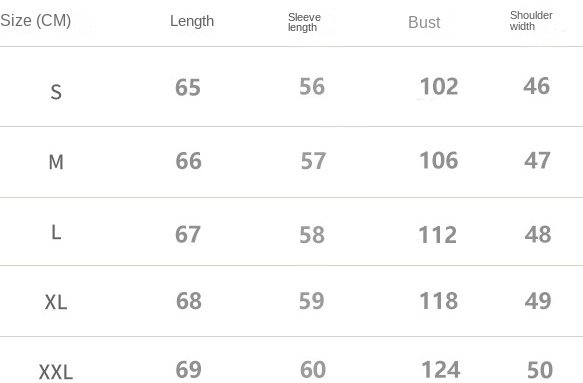Select the bust value 106
Viewport: 583px width, 383px height.
click(439, 160)
